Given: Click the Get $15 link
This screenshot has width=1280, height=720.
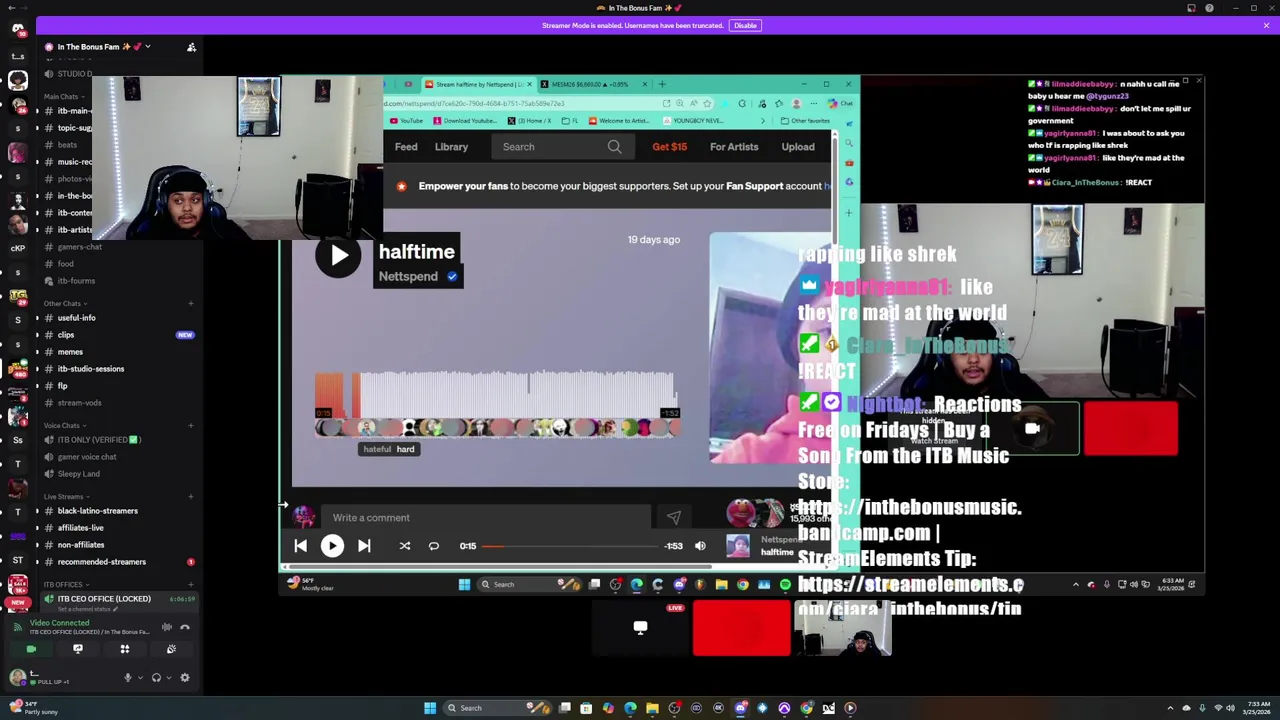Looking at the screenshot, I should [670, 147].
